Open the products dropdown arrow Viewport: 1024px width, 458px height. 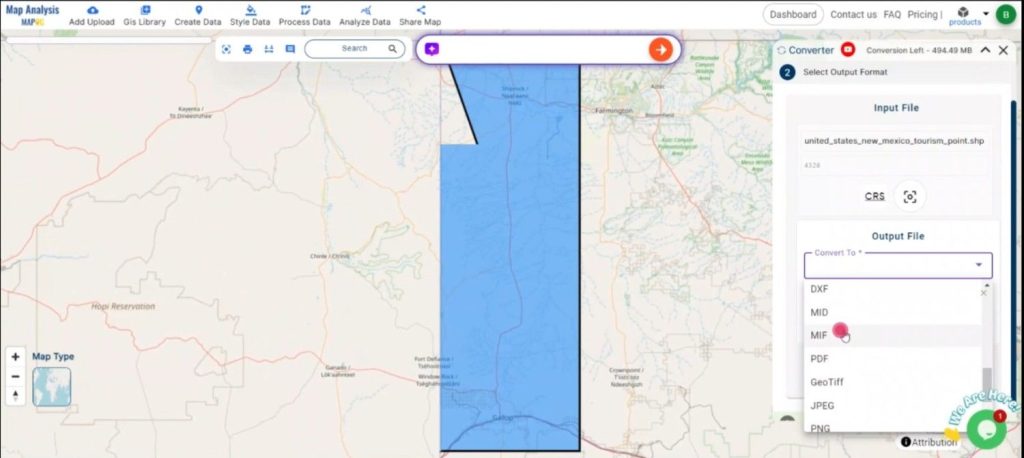pyautogui.click(x=986, y=14)
